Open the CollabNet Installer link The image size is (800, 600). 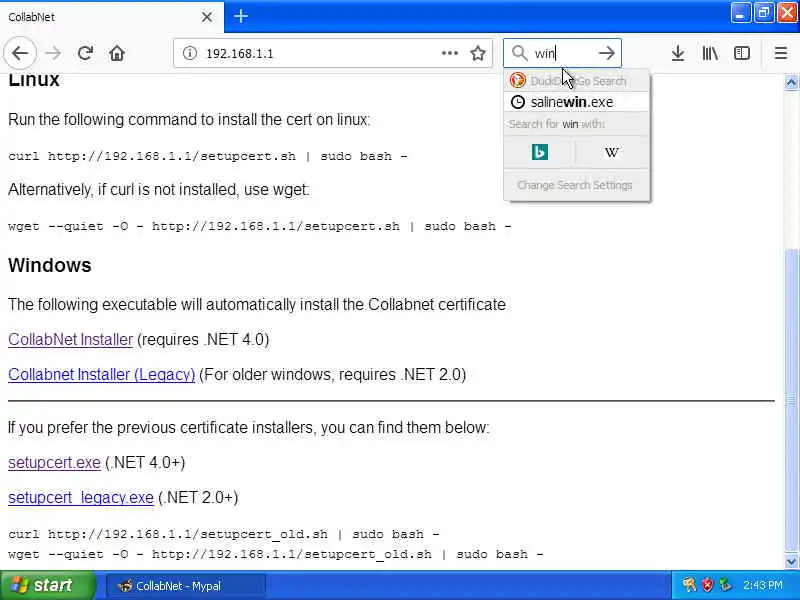[70, 340]
